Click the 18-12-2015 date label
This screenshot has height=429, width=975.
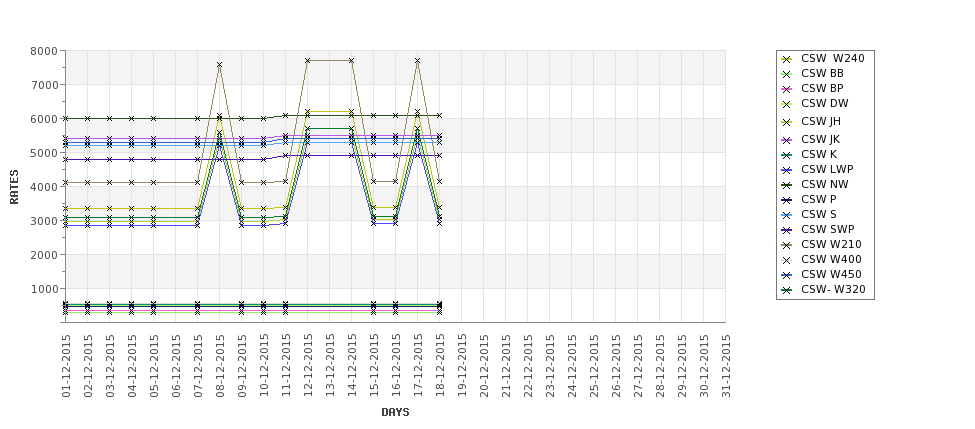pos(440,366)
